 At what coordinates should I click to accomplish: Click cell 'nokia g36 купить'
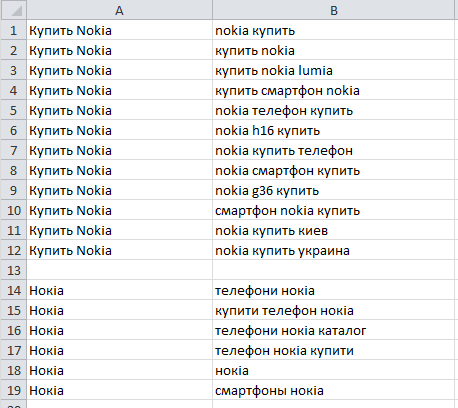coord(333,190)
